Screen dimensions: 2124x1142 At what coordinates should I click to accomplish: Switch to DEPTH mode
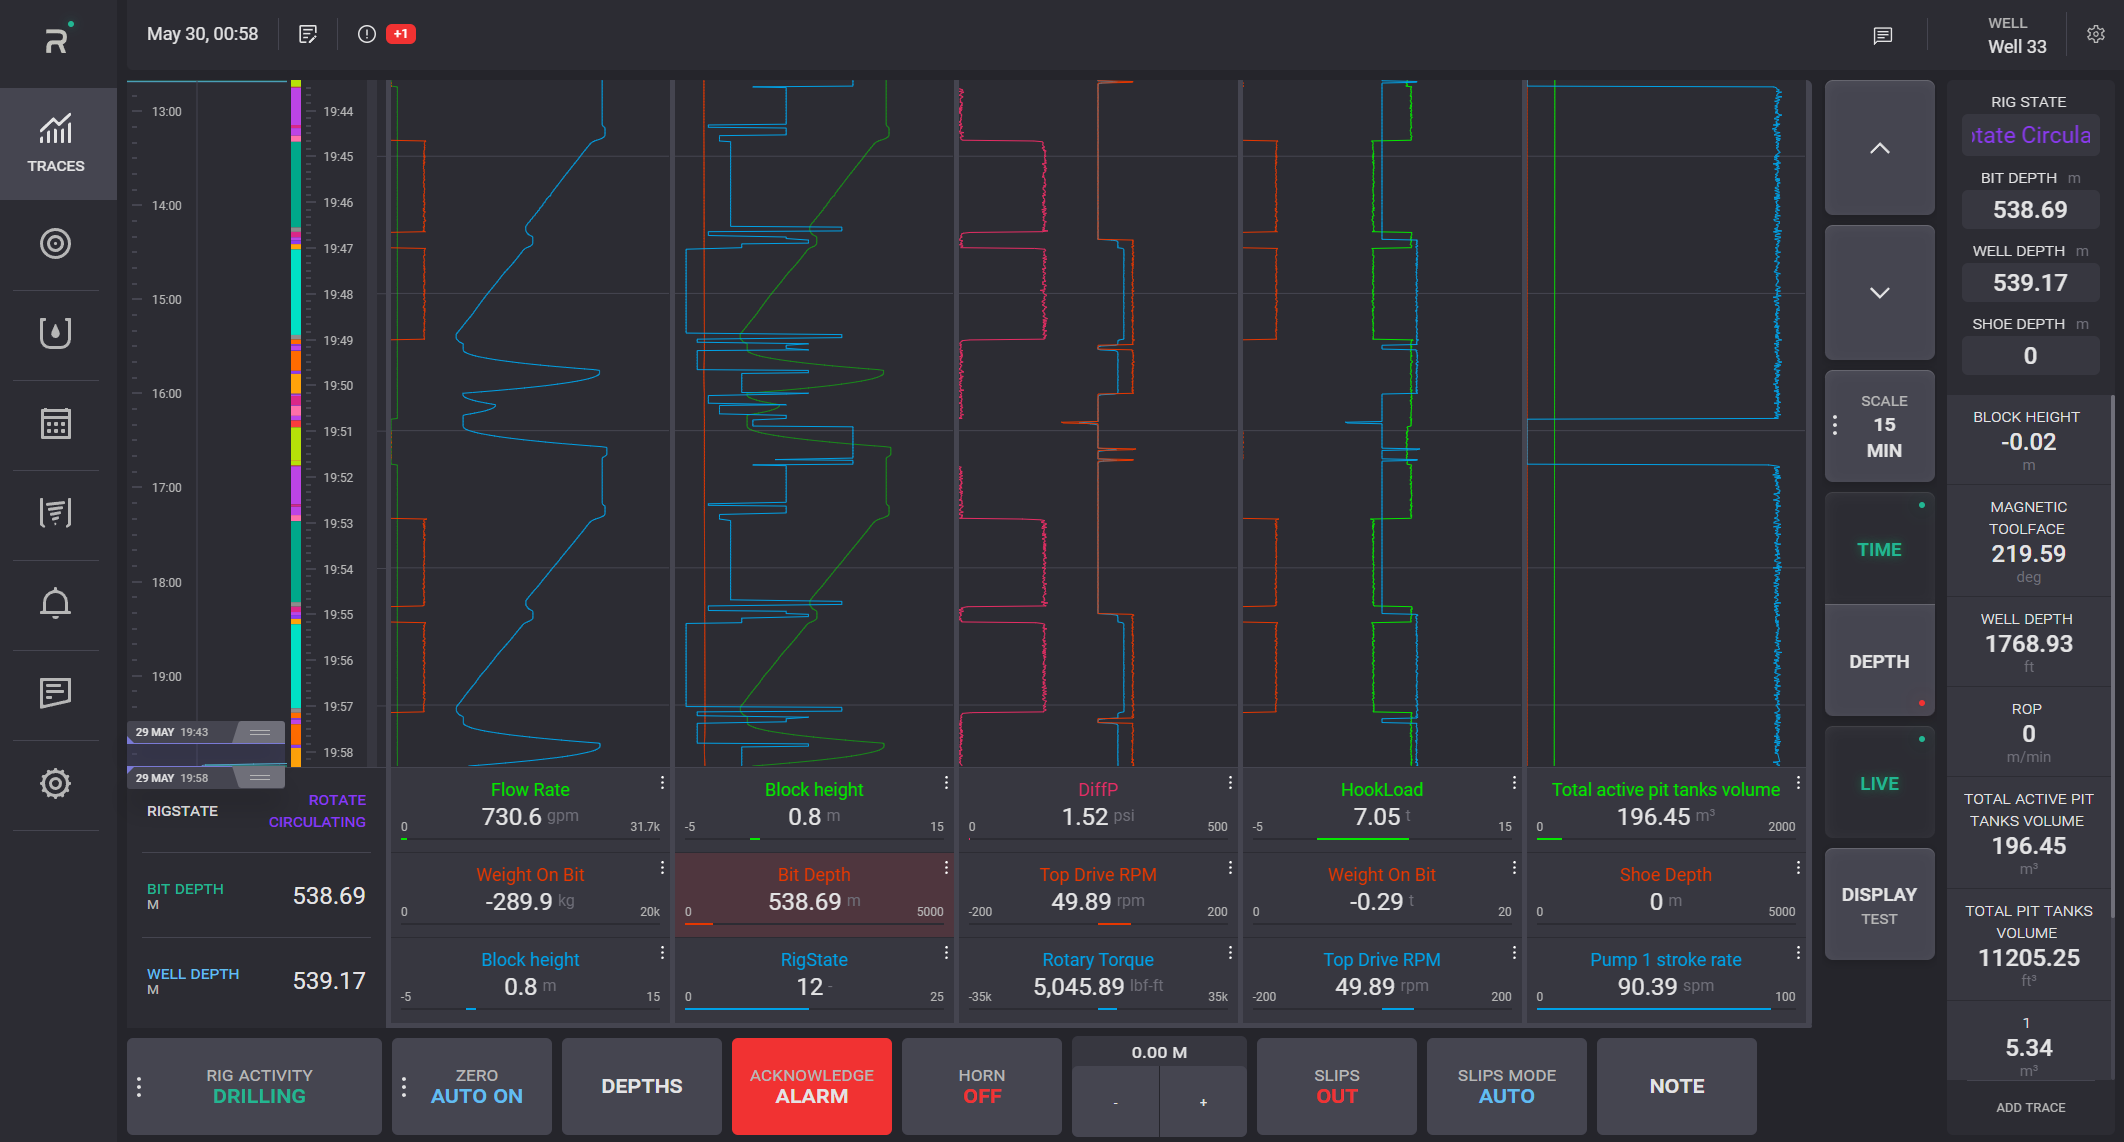[x=1879, y=661]
